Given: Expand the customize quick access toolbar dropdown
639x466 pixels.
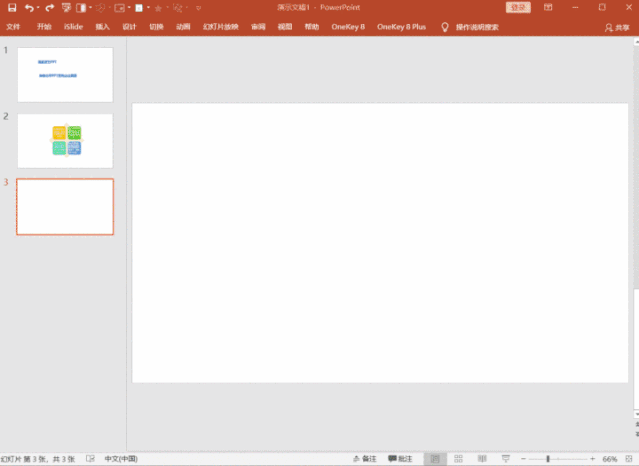Looking at the screenshot, I should [198, 7].
